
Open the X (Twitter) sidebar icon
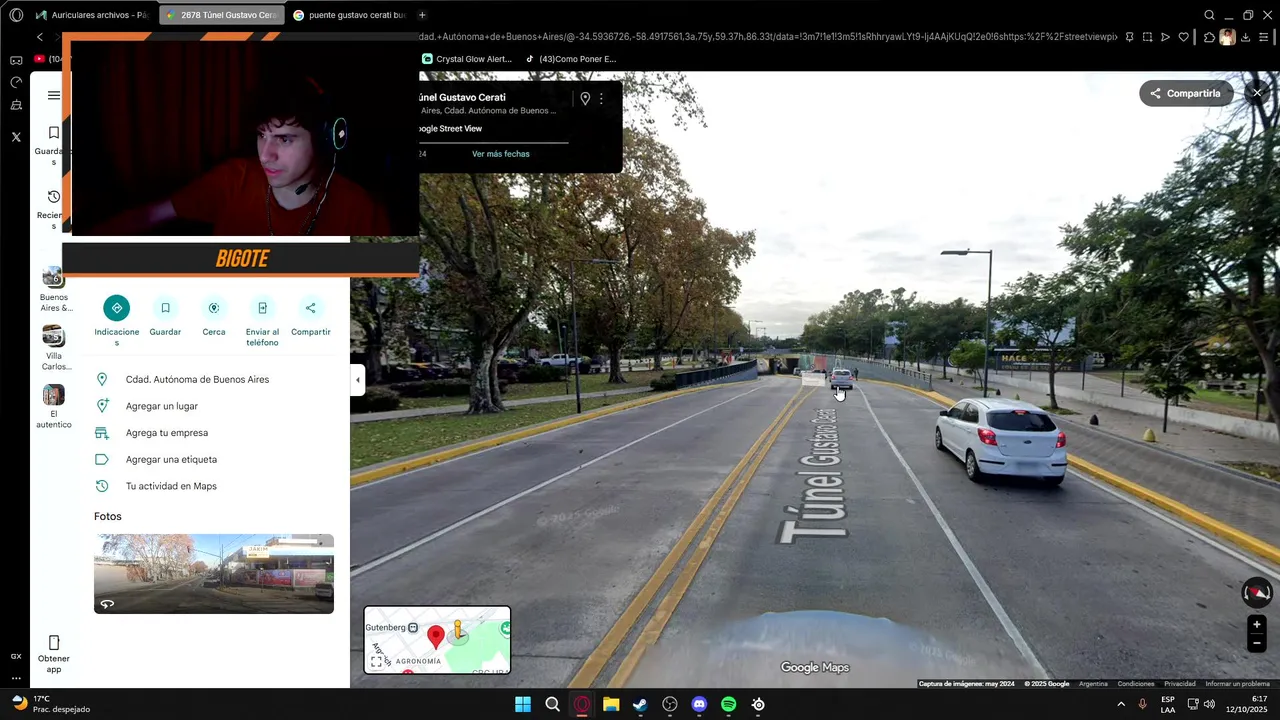click(x=16, y=137)
